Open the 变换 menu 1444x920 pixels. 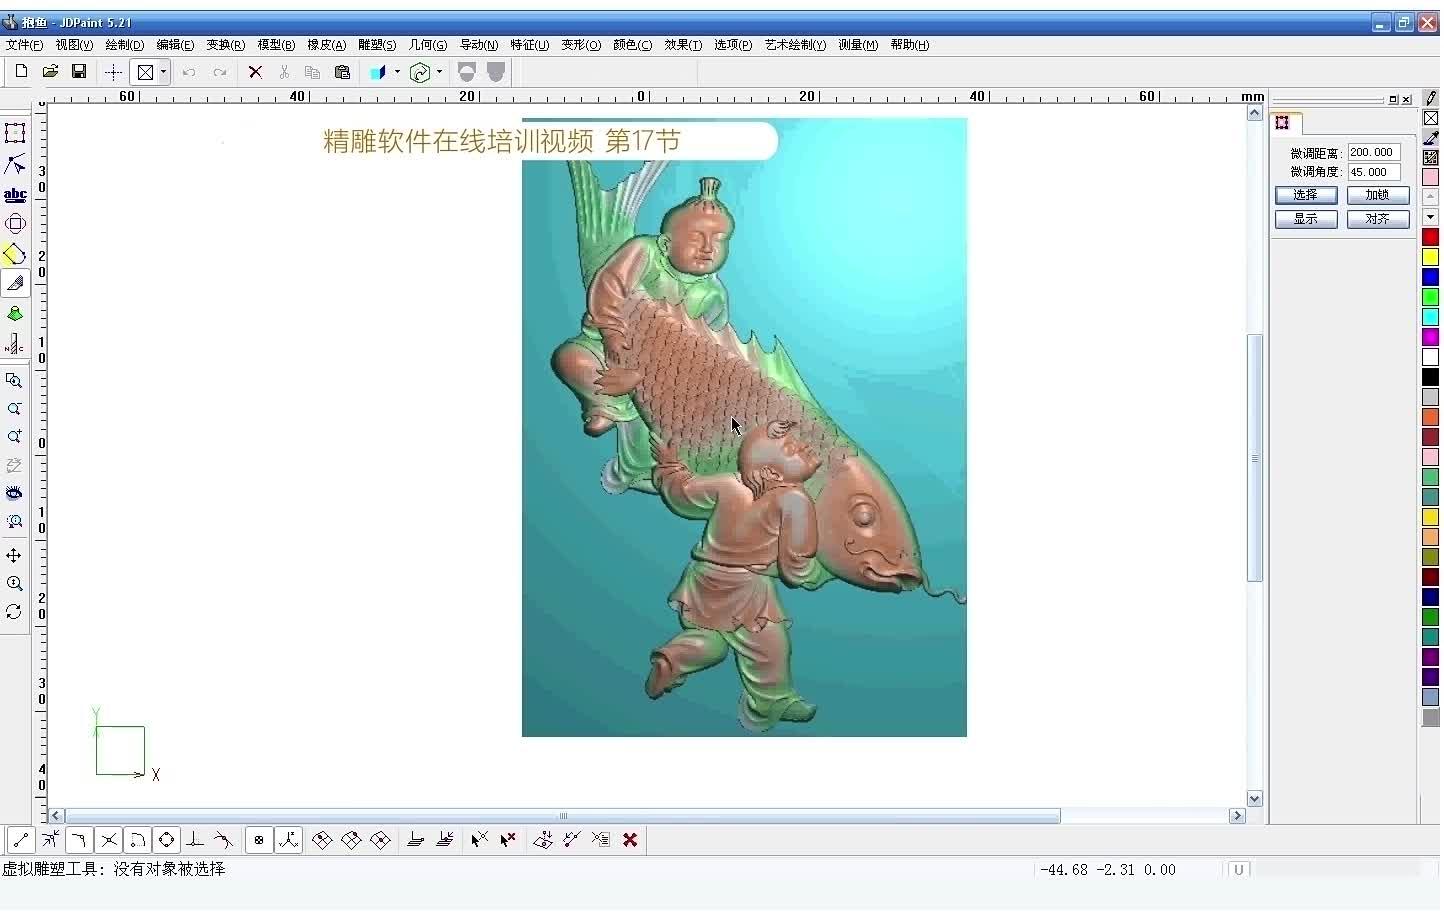tap(225, 44)
